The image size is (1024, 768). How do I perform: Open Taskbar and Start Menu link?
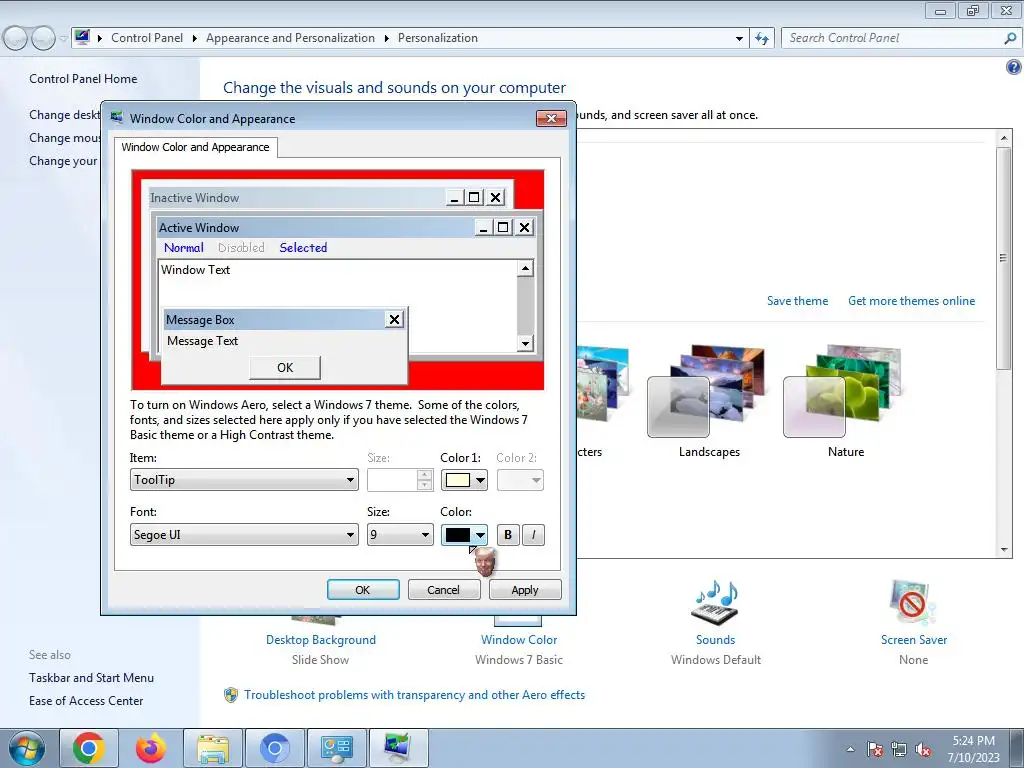tap(91, 678)
